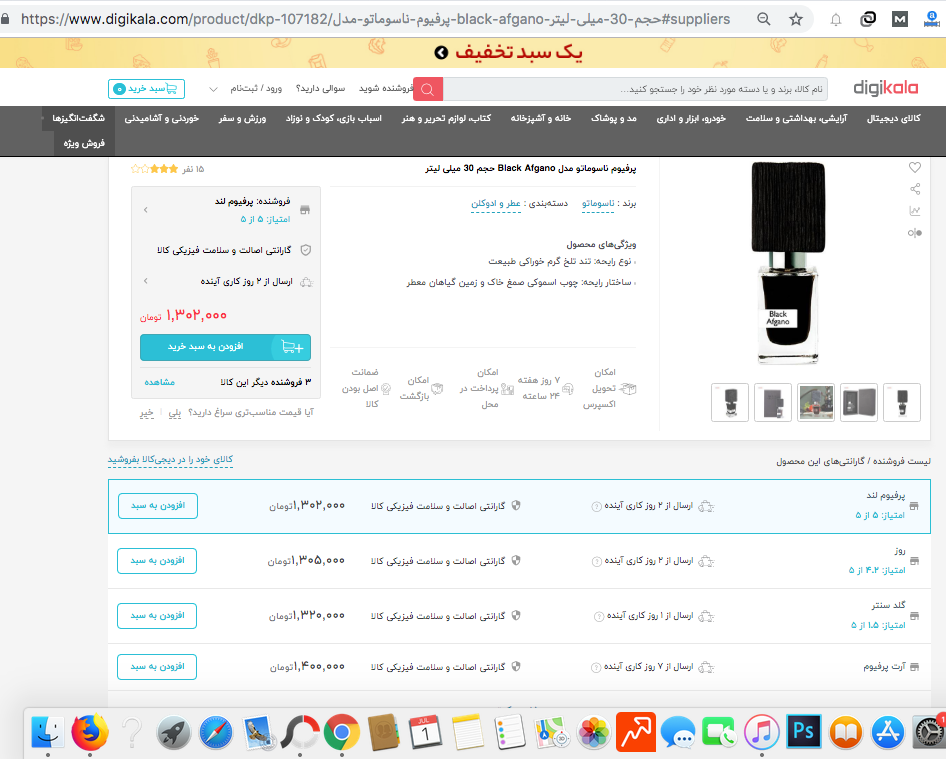Click the سبد خرید cart button in header
This screenshot has height=759, width=946.
tap(147, 89)
